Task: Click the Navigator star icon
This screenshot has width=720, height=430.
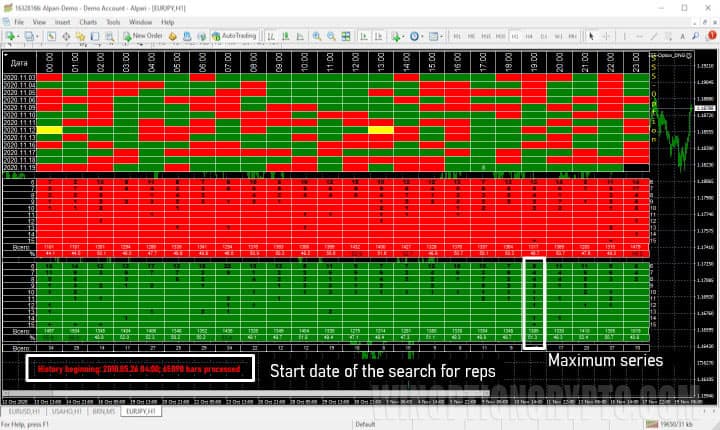Action: (x=80, y=35)
